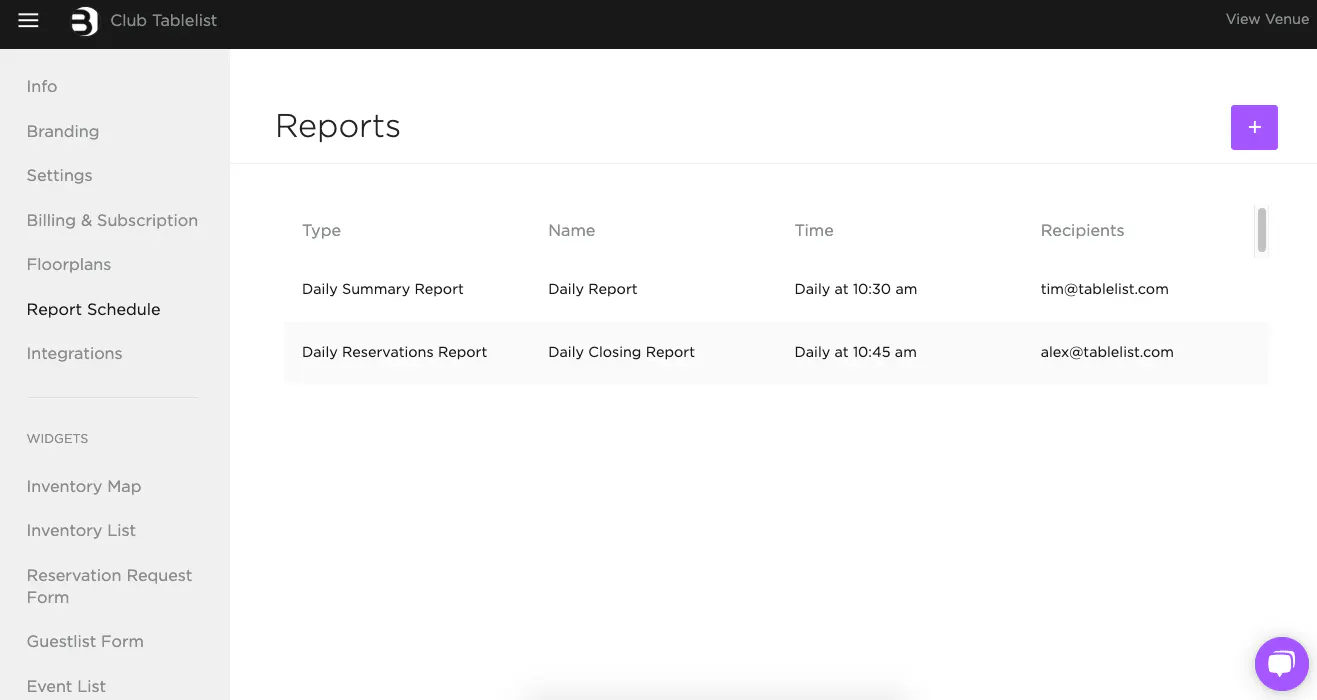Open Guestlist Form widget
This screenshot has width=1317, height=700.
85,642
